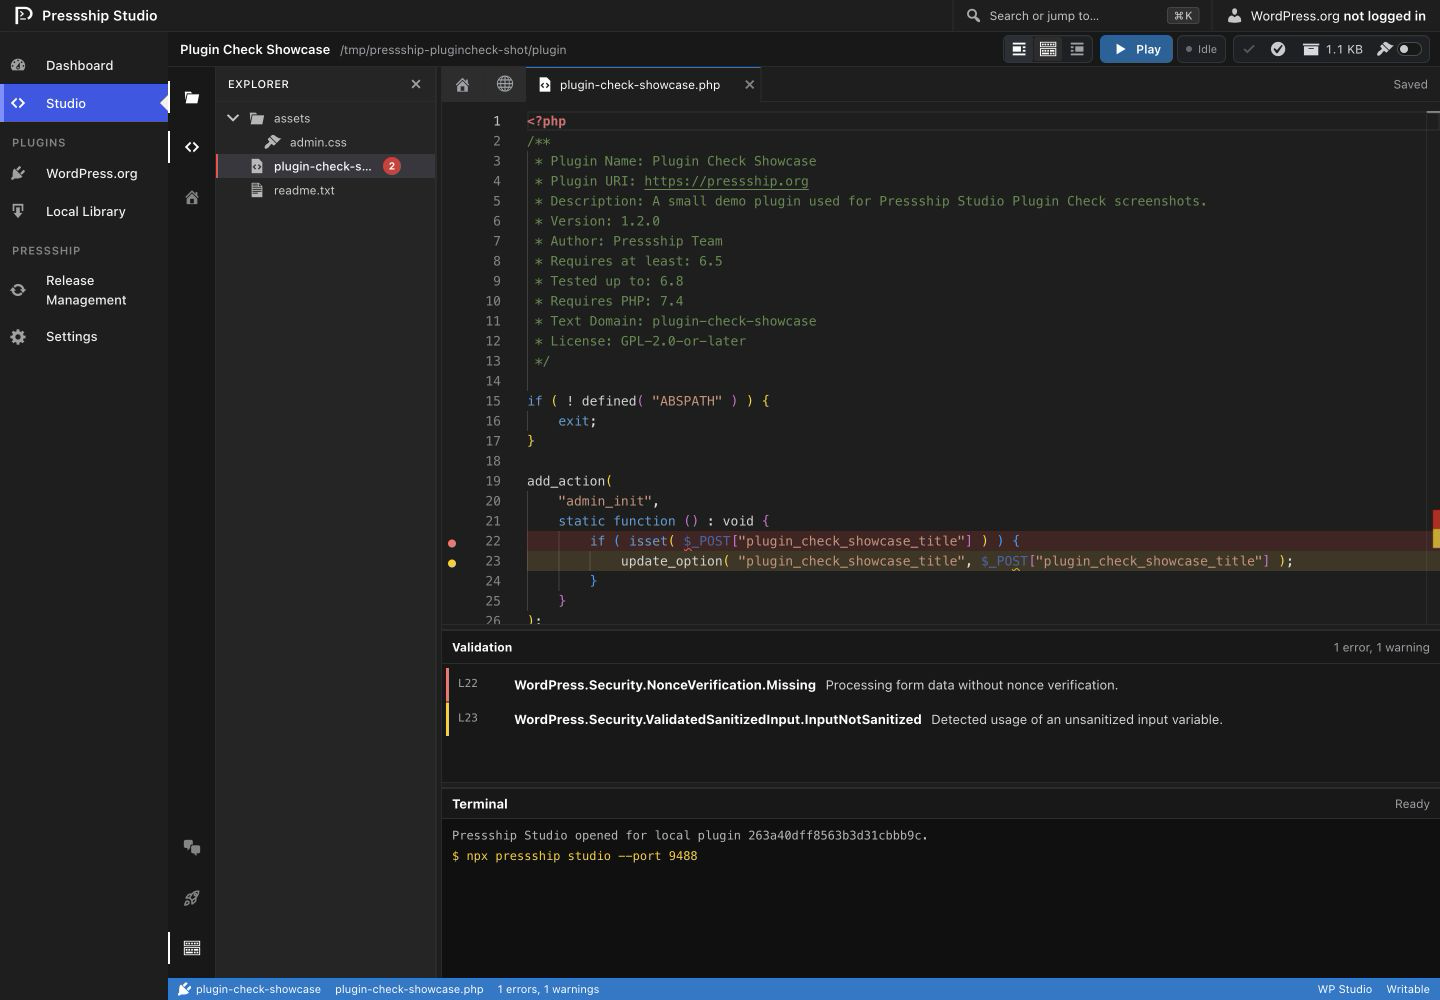The width and height of the screenshot is (1440, 1000).
Task: Select the assets folder in Explorer
Action: (325, 118)
